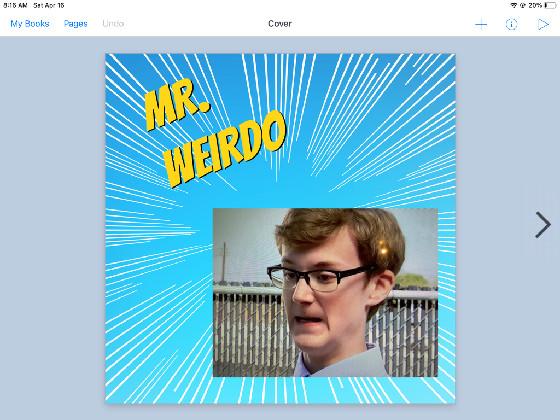Tap the Undo button

pos(113,24)
